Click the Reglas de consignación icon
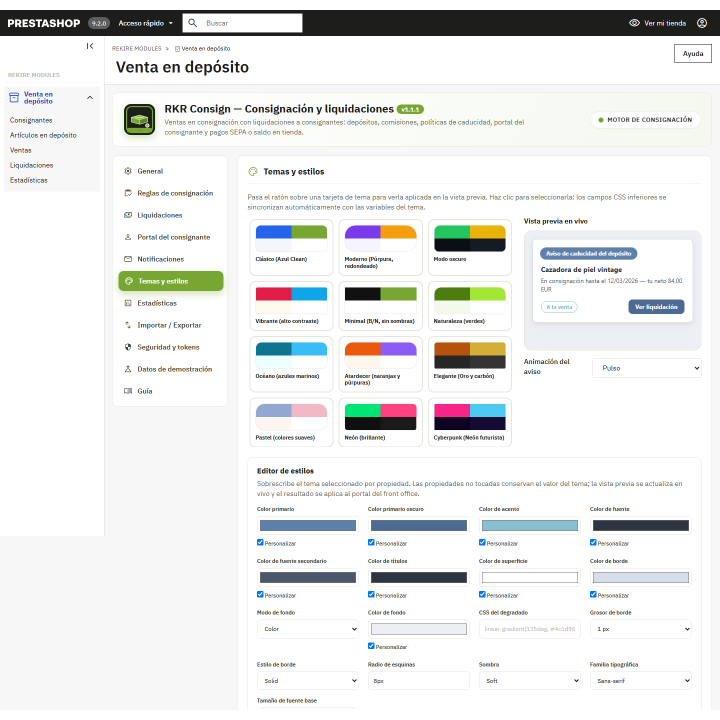The height and width of the screenshot is (720, 720). [128, 193]
